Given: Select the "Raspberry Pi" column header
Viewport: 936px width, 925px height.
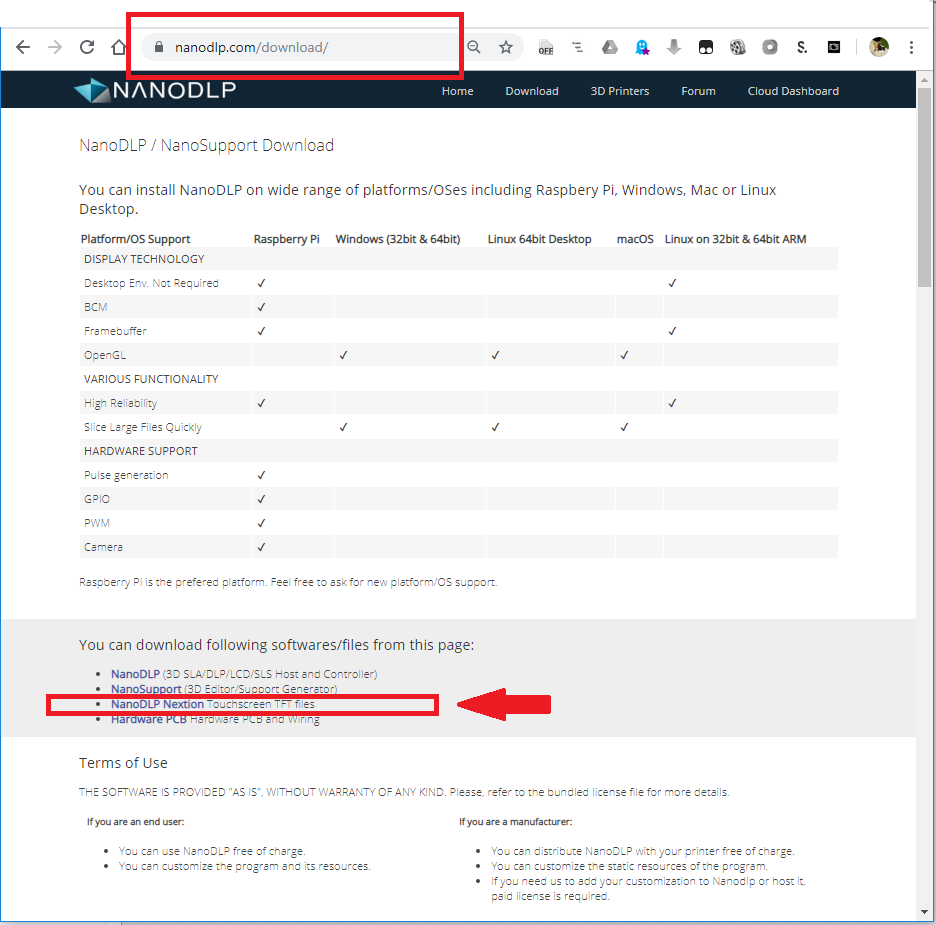Looking at the screenshot, I should (x=287, y=239).
